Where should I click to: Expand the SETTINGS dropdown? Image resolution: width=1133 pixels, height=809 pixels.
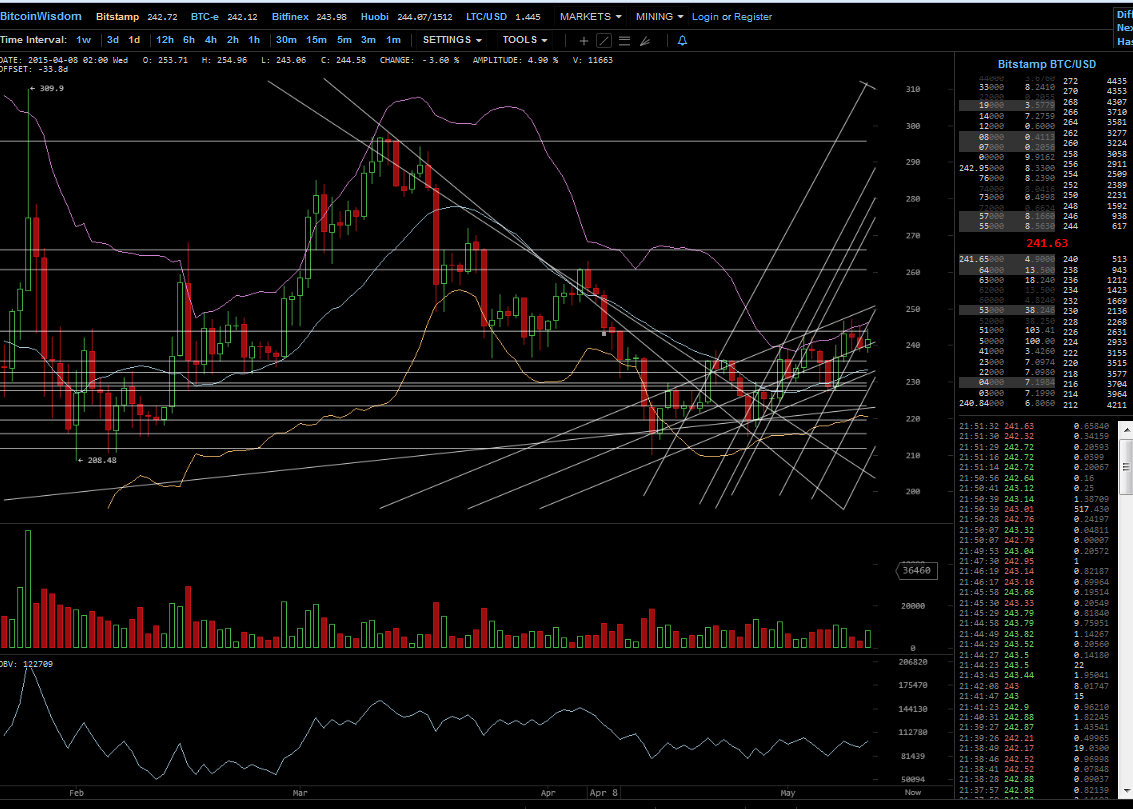[x=452, y=40]
